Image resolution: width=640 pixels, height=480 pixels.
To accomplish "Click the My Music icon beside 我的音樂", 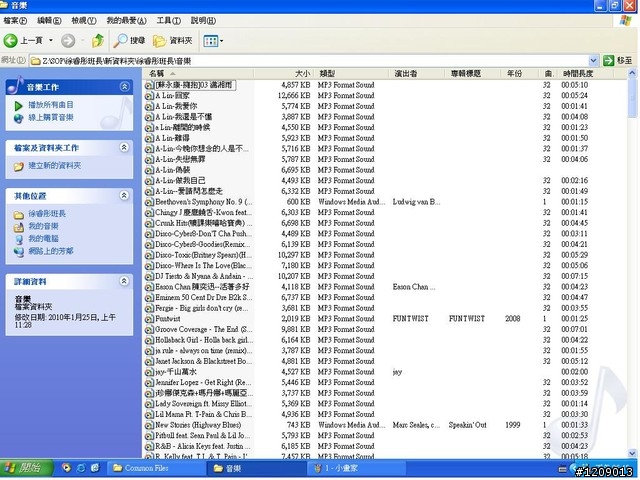I will [18, 227].
